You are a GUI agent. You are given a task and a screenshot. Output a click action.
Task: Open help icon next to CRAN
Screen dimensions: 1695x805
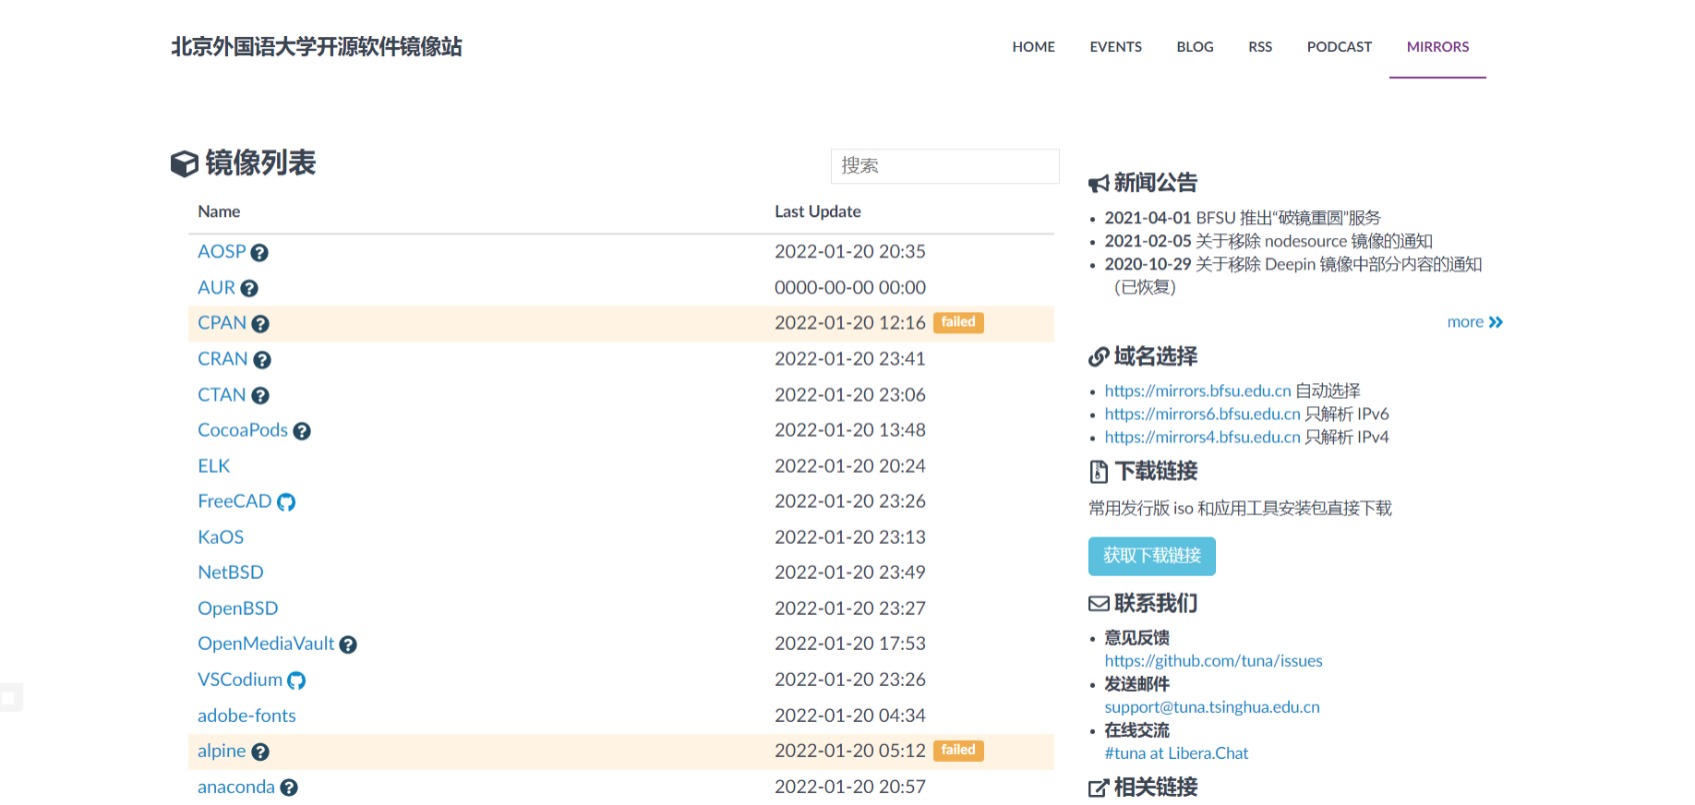point(262,360)
